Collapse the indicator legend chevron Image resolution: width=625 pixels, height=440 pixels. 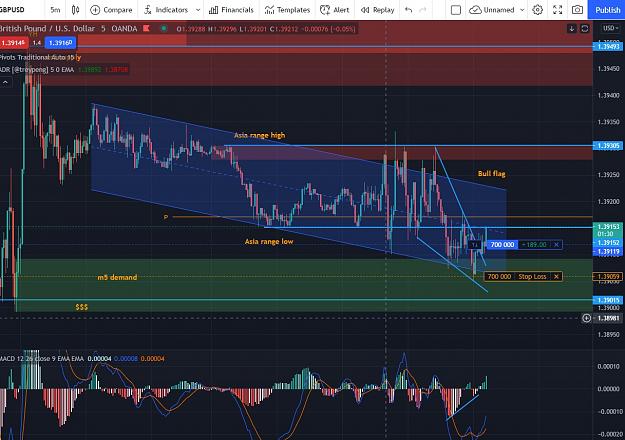point(6,82)
